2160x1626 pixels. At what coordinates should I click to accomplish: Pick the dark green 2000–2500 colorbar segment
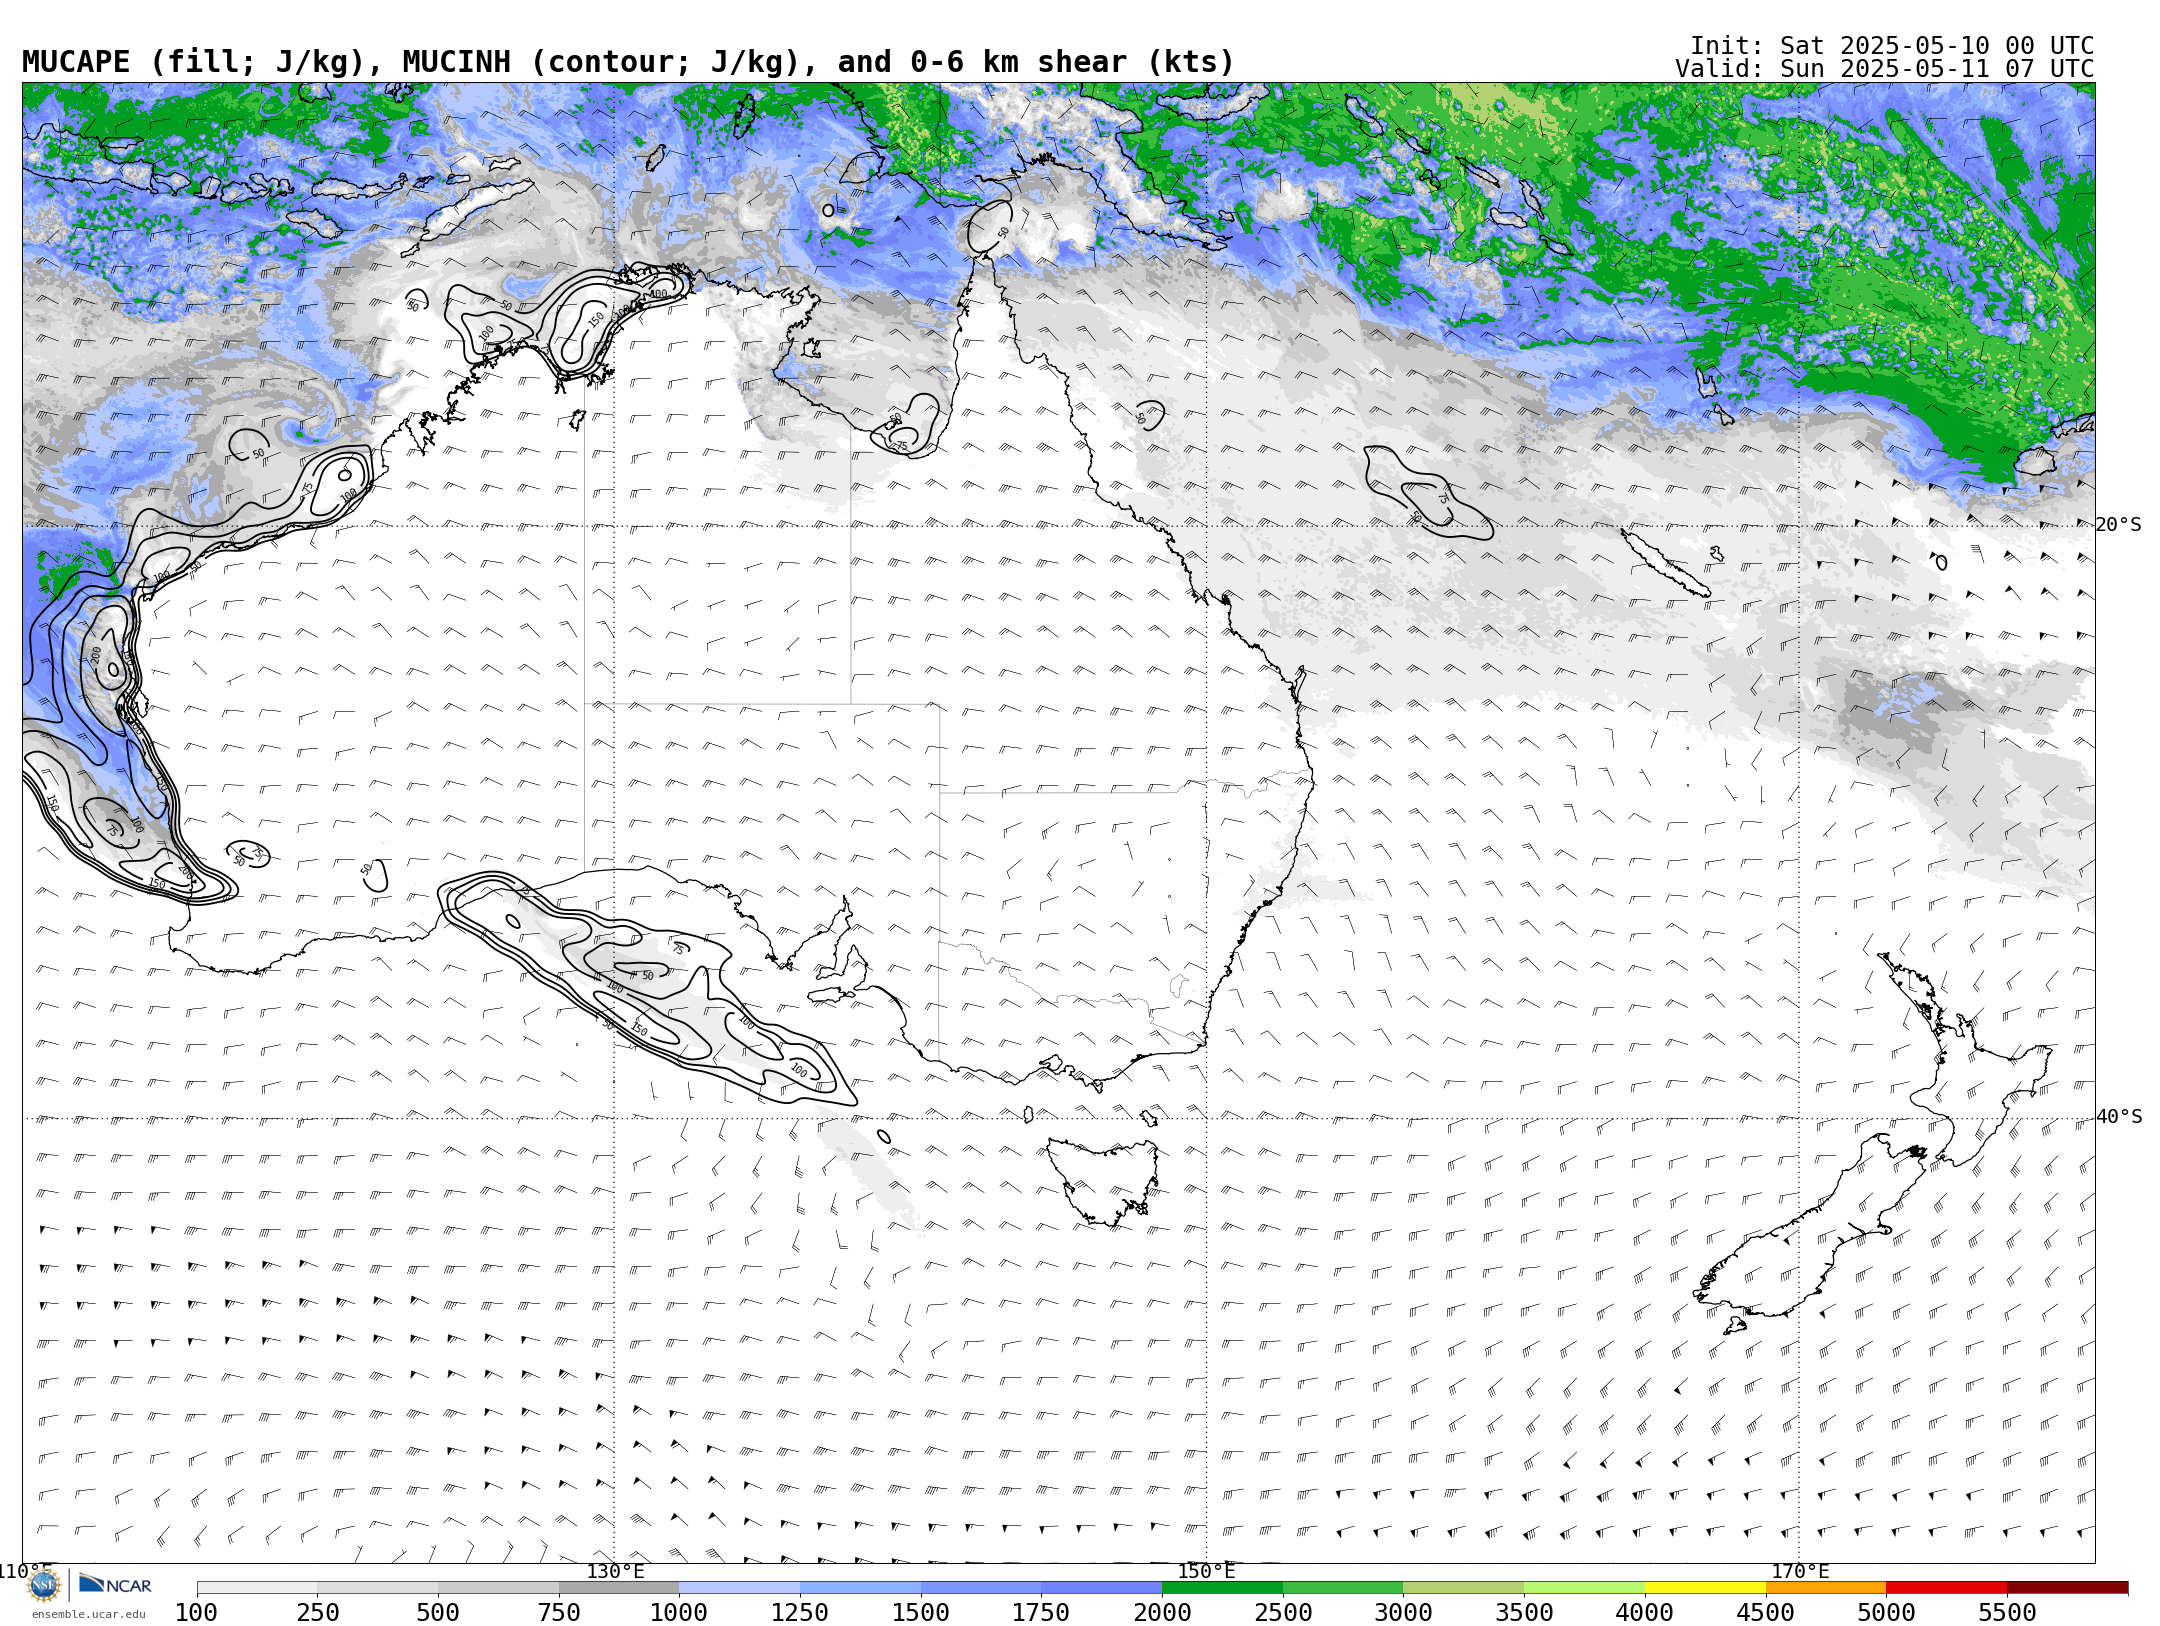1222,1588
